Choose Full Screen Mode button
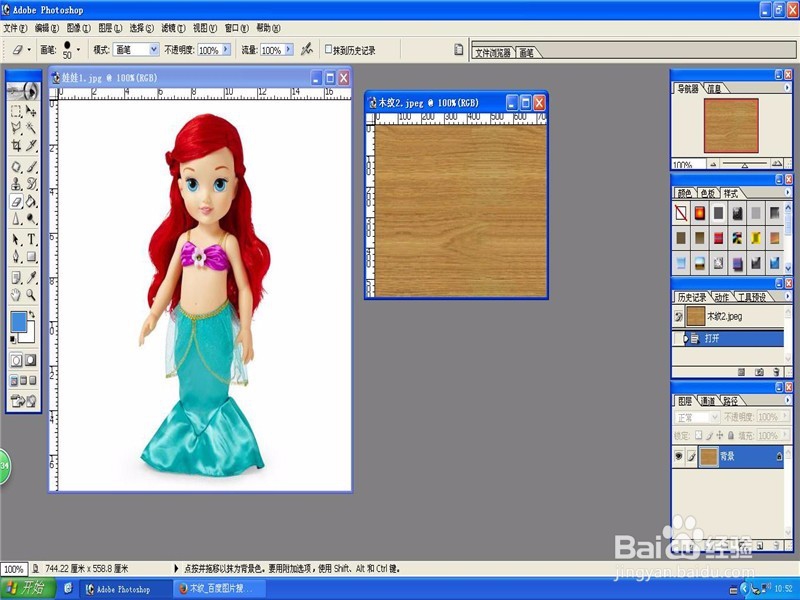The image size is (800, 600). coord(33,381)
